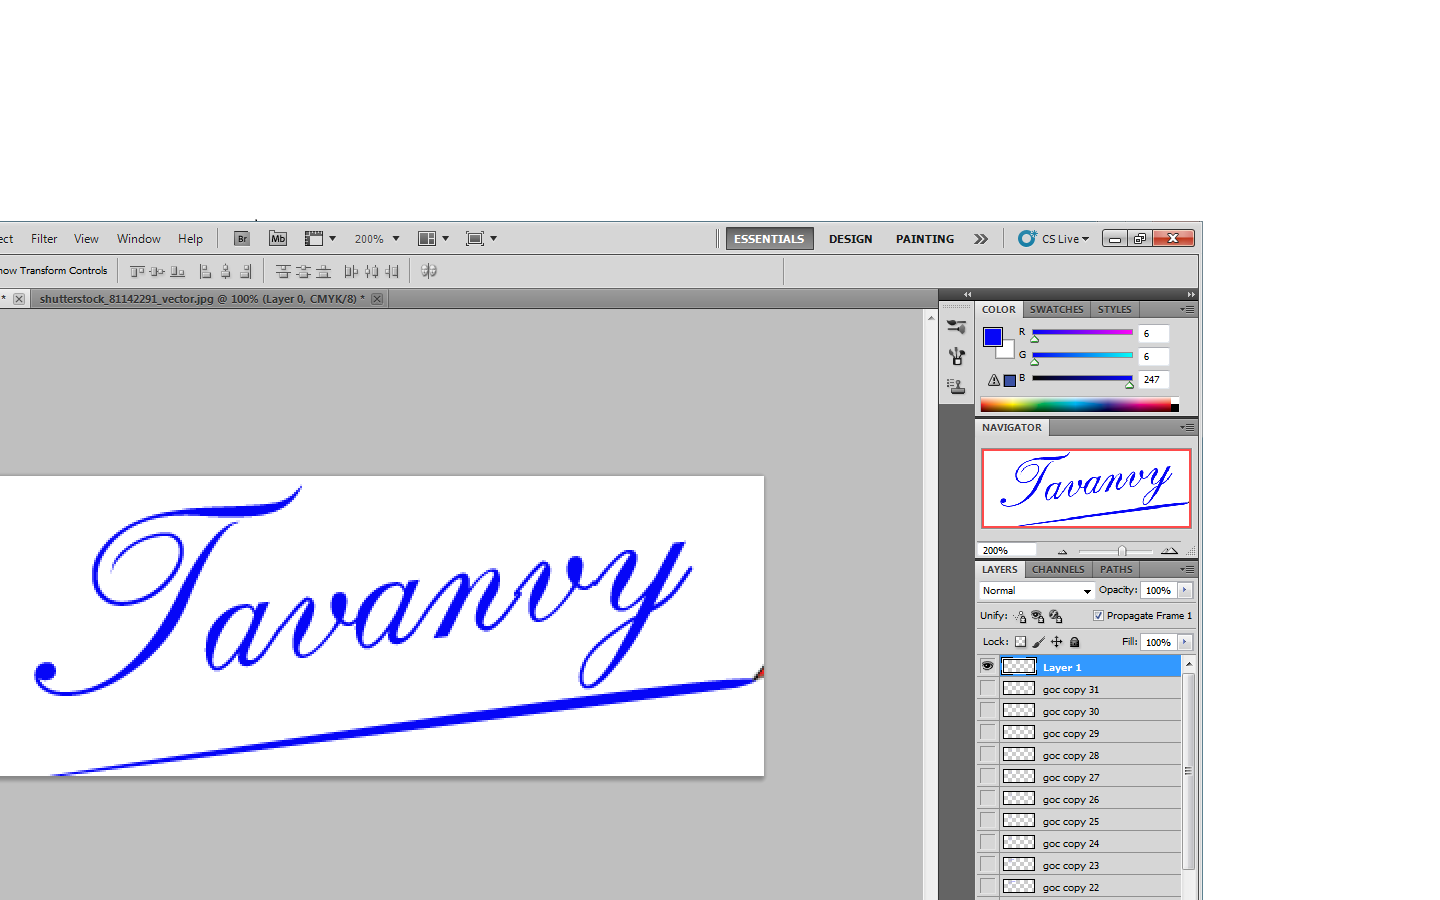1440x900 pixels.
Task: Click the Align Left Edges icon
Action: [x=205, y=271]
